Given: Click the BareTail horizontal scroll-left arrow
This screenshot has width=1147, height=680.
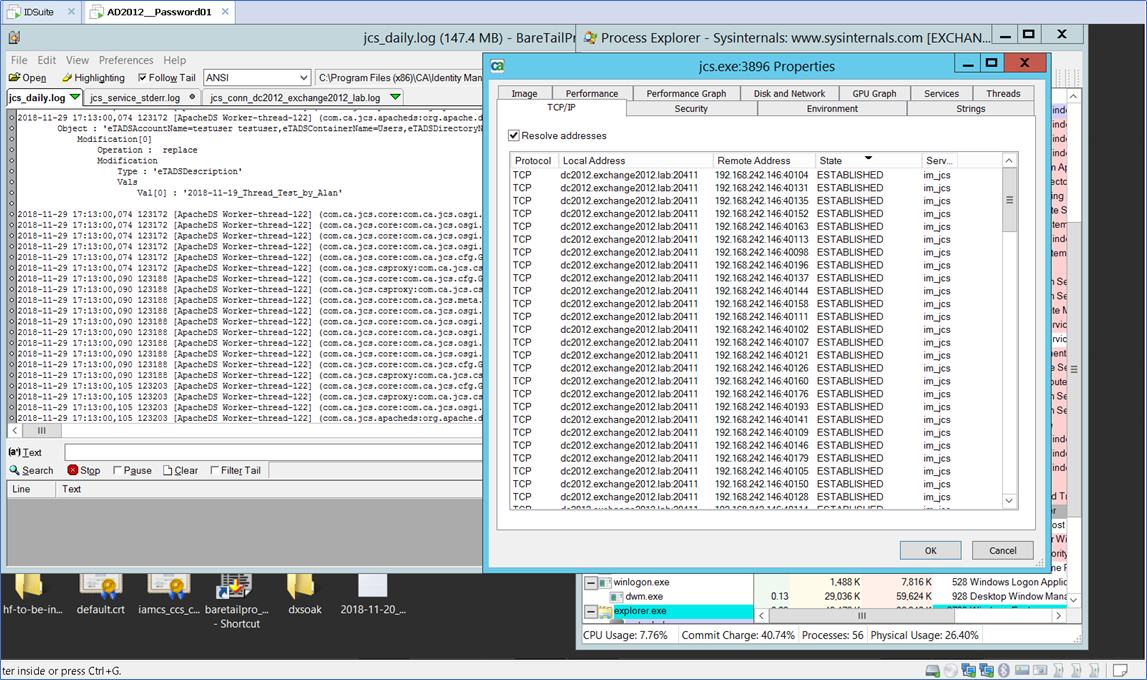Looking at the screenshot, I should coord(15,431).
